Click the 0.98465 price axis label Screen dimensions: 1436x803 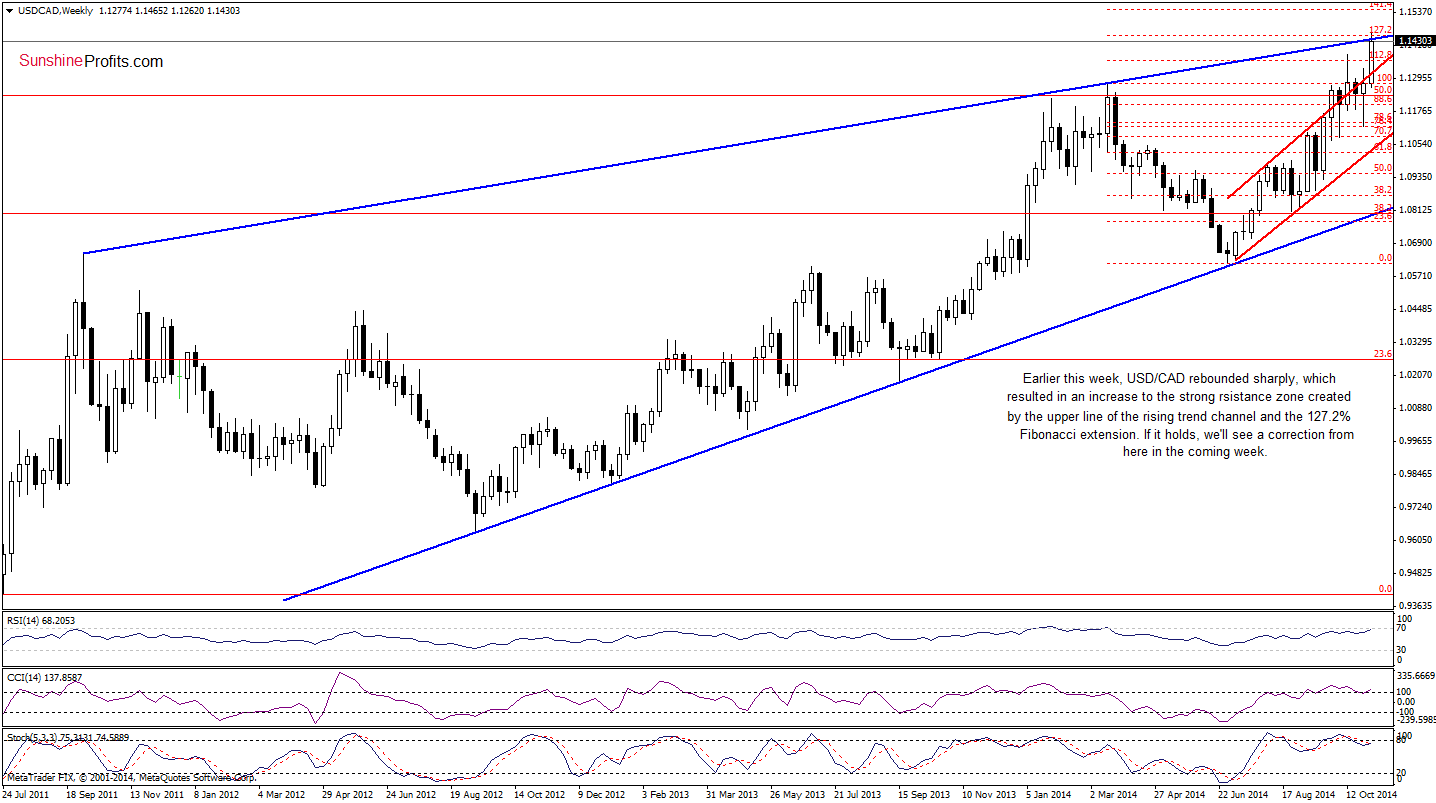tap(1414, 474)
